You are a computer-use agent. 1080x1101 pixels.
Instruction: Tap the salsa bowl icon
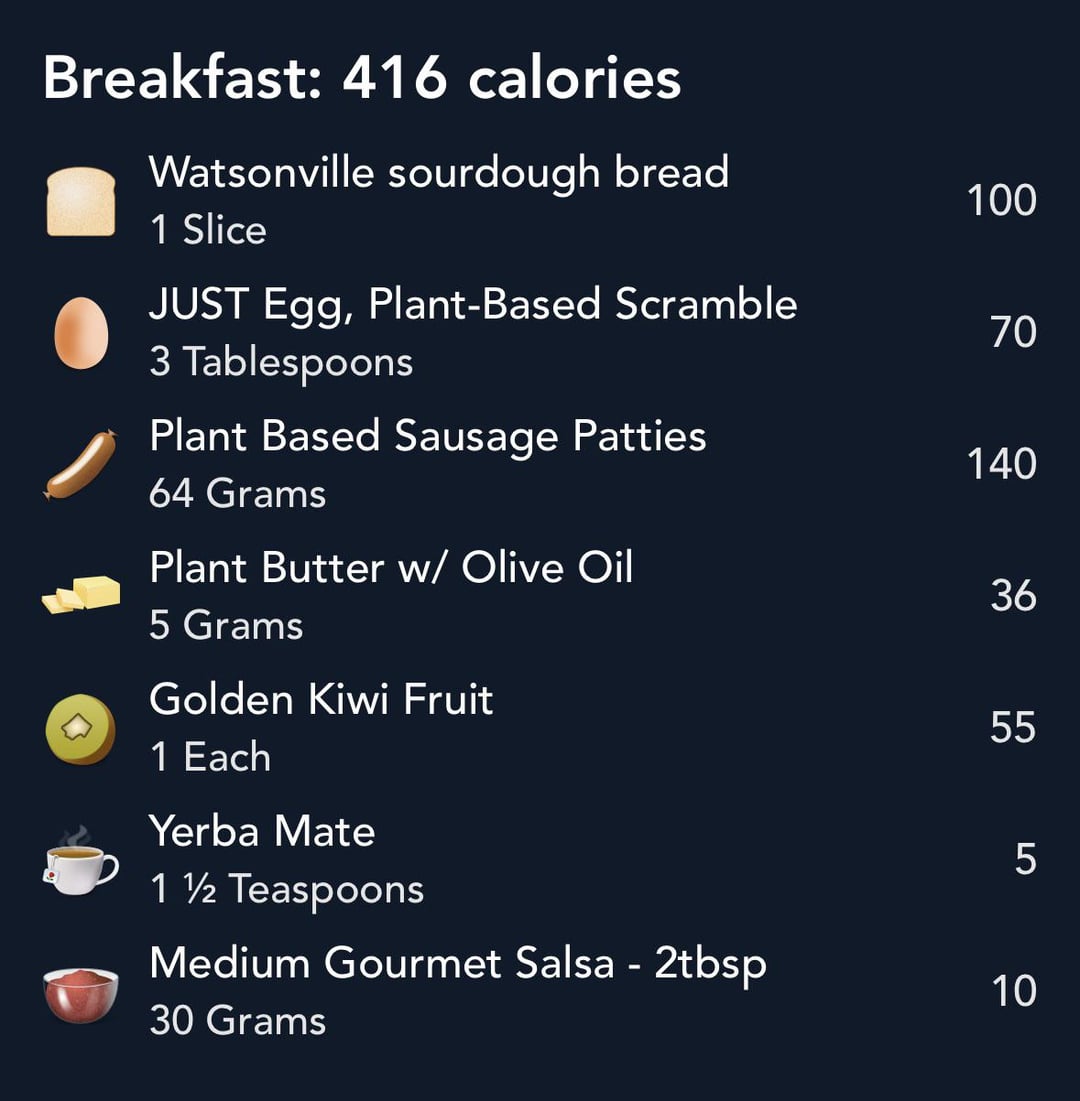pyautogui.click(x=81, y=994)
